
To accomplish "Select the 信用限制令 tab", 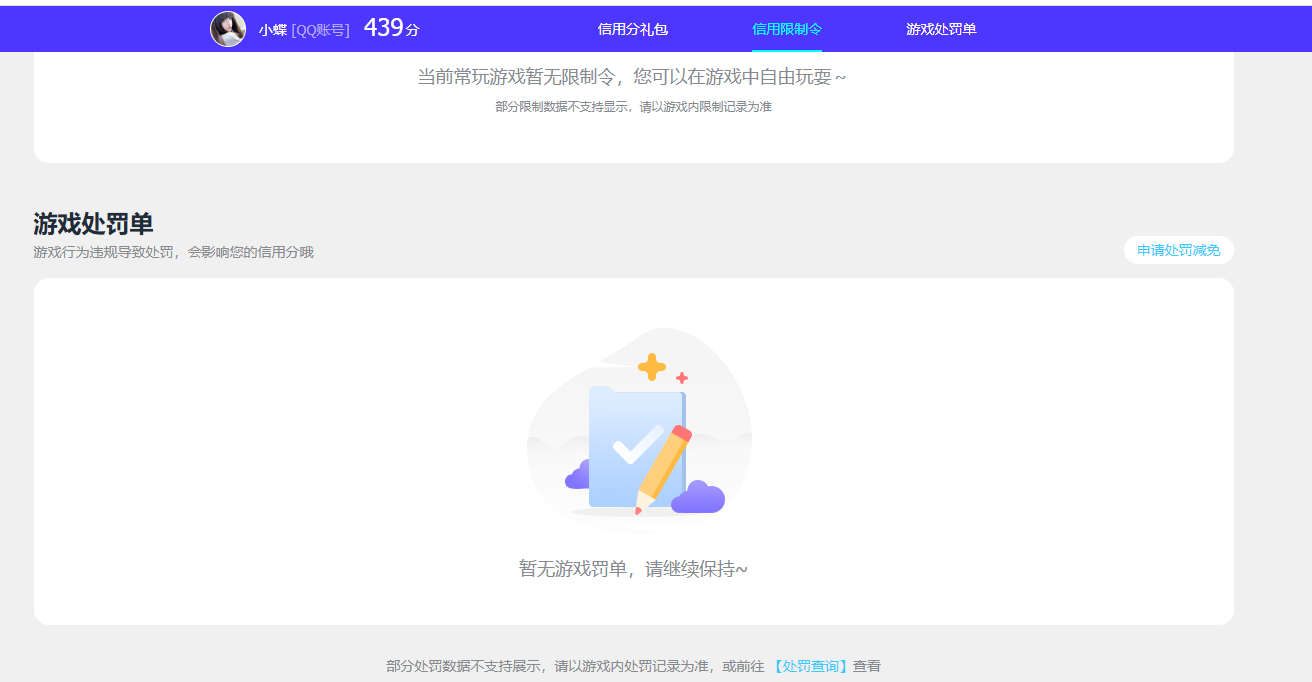I will (787, 29).
